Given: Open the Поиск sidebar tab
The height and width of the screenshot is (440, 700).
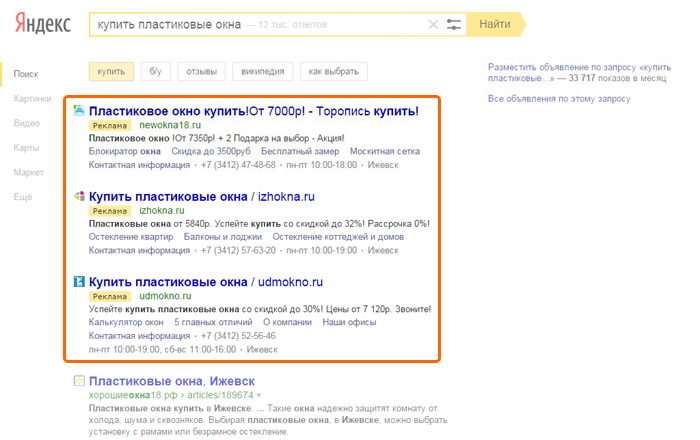Looking at the screenshot, I should [26, 74].
